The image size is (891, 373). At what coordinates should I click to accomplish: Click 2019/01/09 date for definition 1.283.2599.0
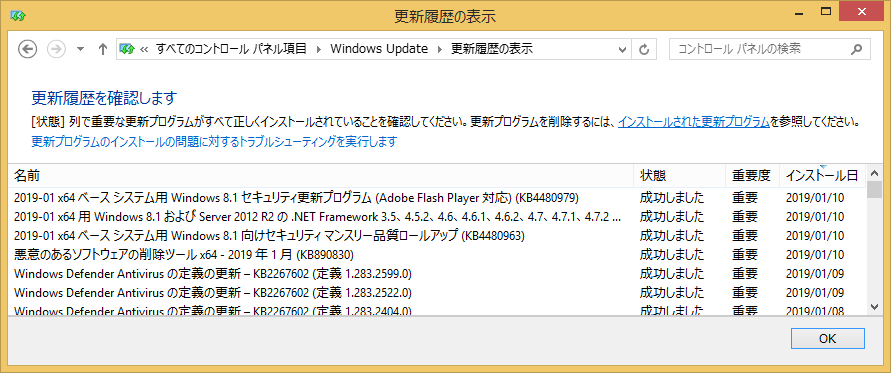(815, 273)
